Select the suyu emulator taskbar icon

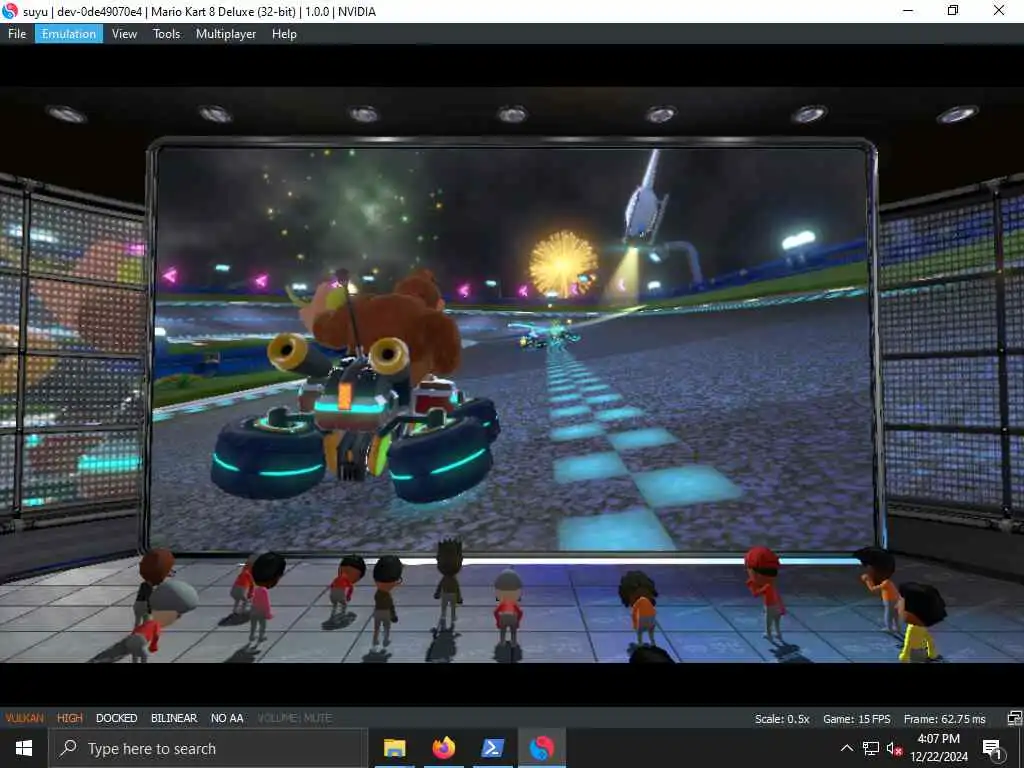click(541, 748)
